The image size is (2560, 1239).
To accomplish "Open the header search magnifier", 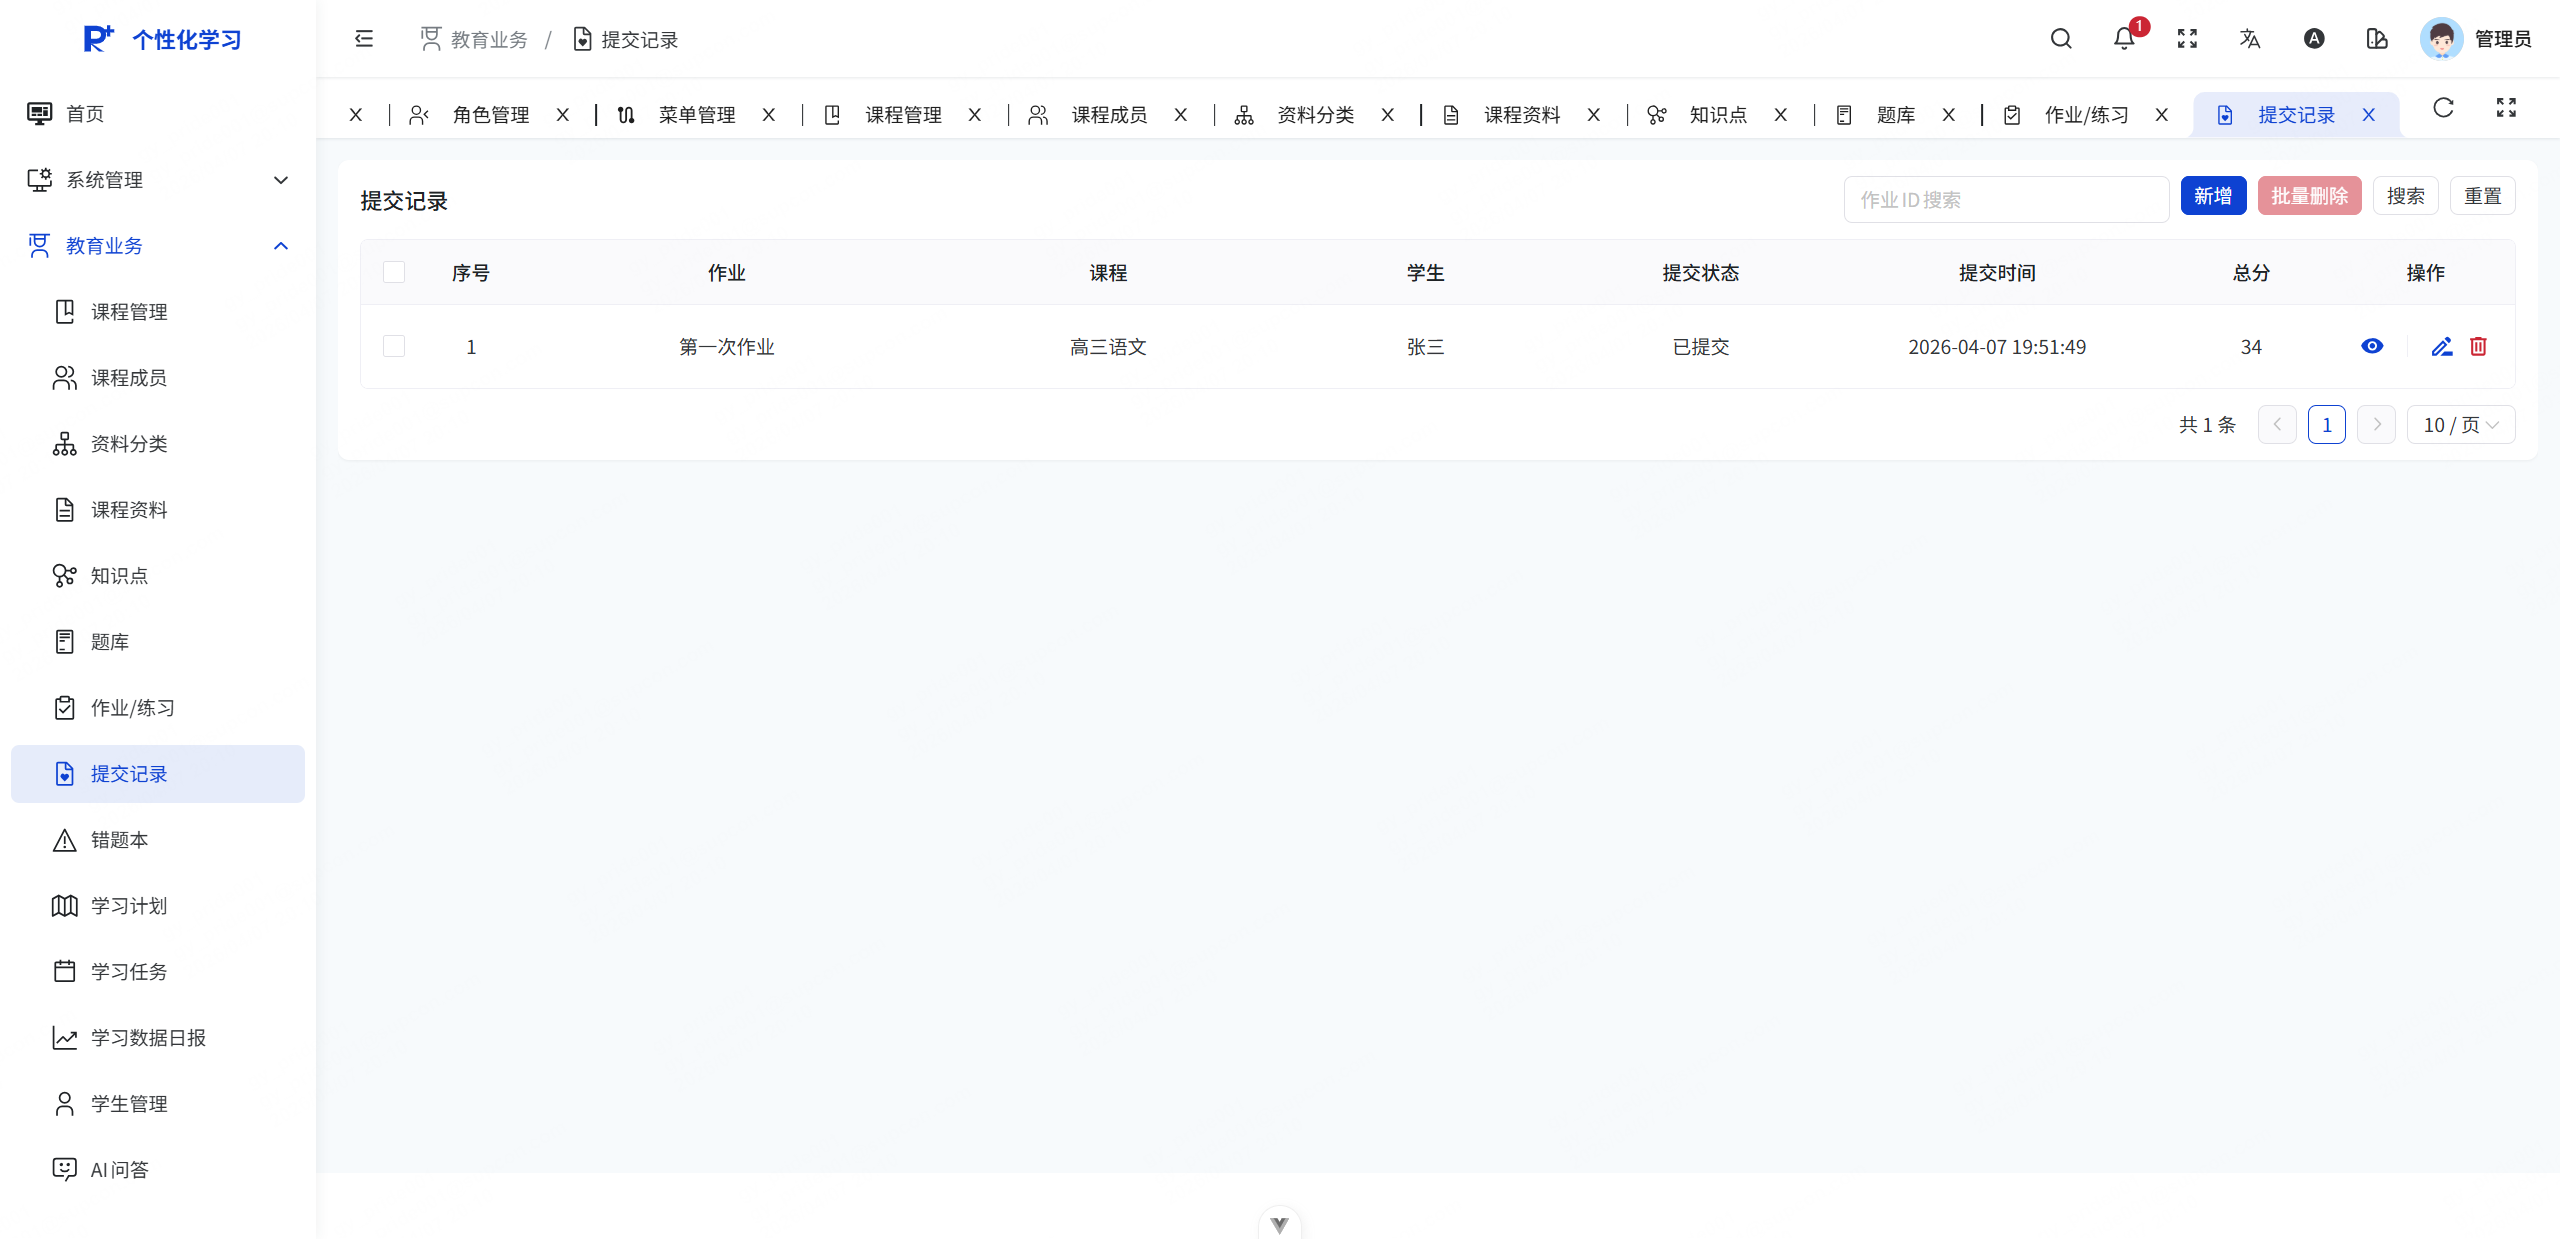I will coord(2060,39).
